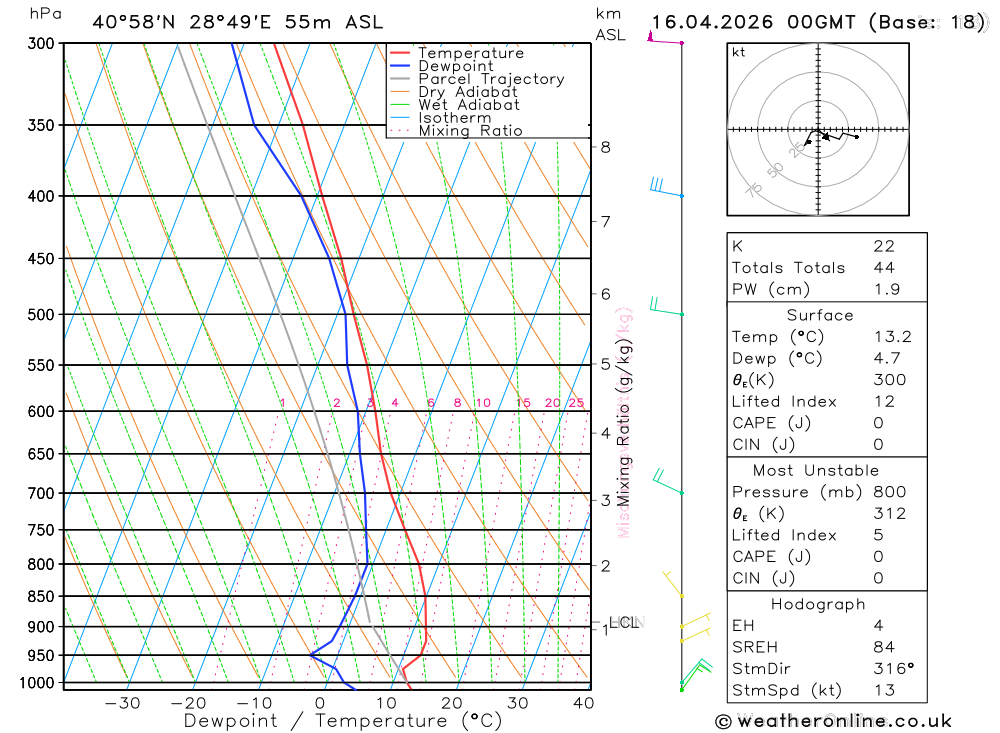Click the EH value 4
Image resolution: width=1000 pixels, height=733 pixels.
pyautogui.click(x=879, y=626)
